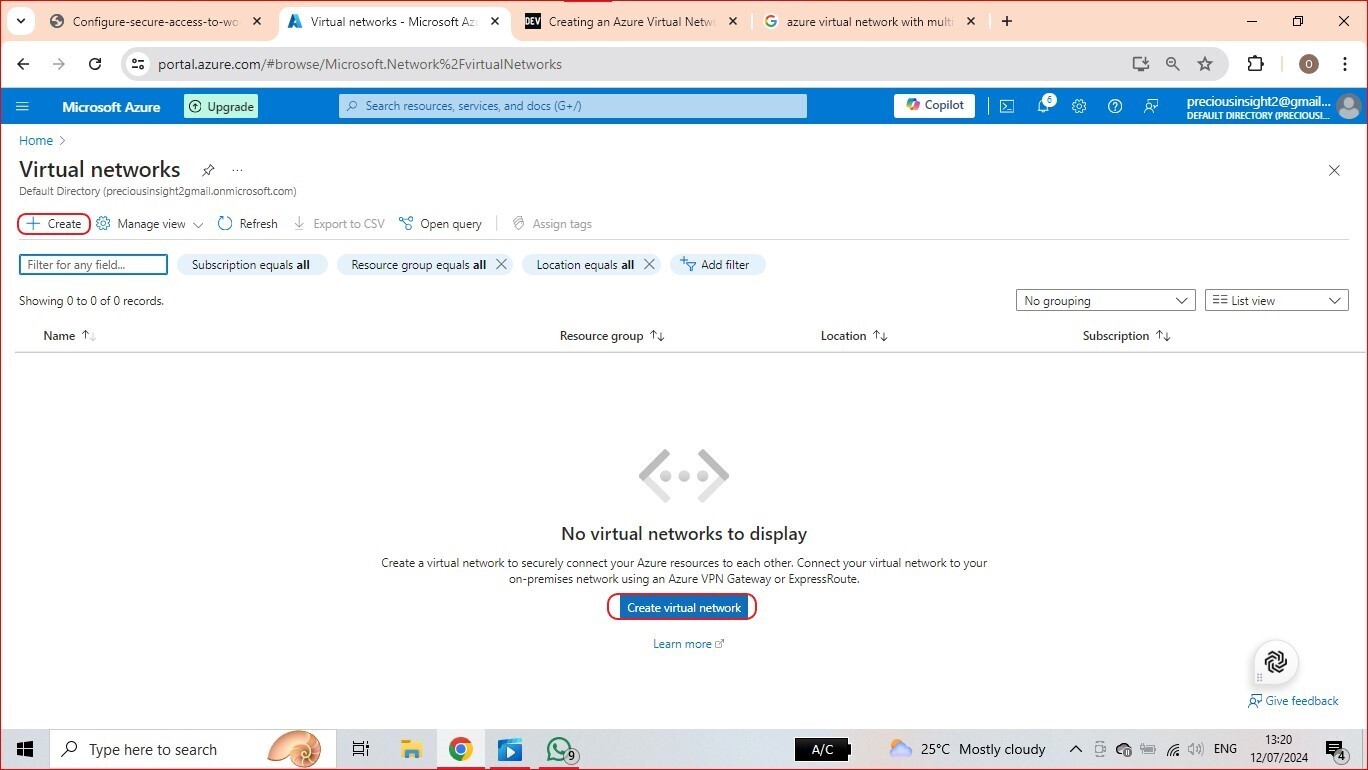Select the Virtual networks - Microsoft Azure tab
The height and width of the screenshot is (770, 1368).
tap(392, 22)
